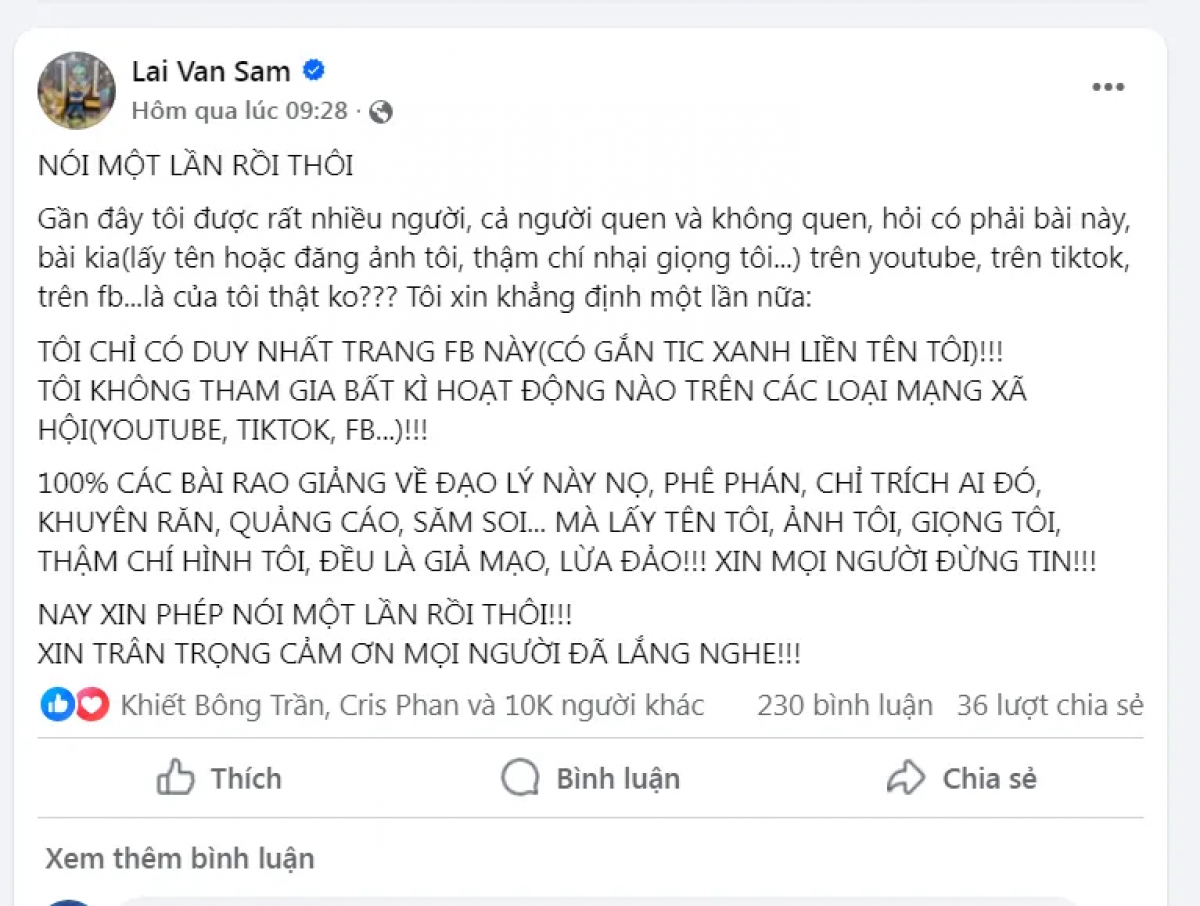Select the thumbs-up Like reaction icon
This screenshot has width=1200, height=906.
(55, 704)
